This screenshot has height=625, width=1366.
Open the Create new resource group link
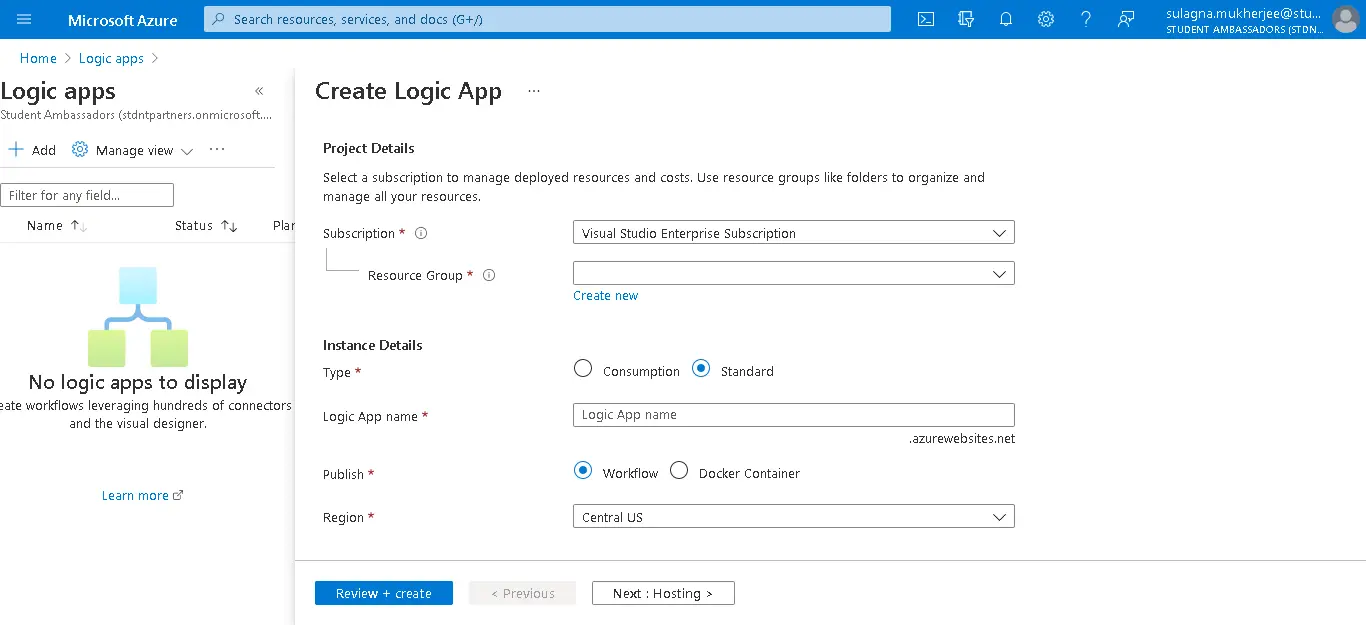click(x=605, y=295)
